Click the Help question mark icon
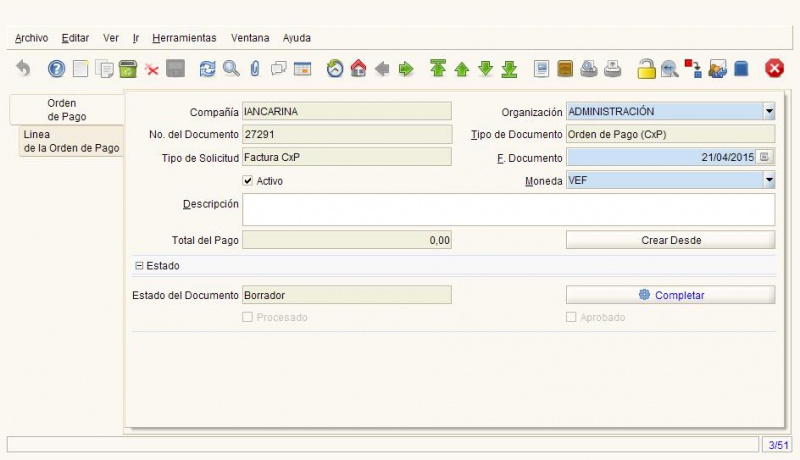The height and width of the screenshot is (460, 800). click(56, 68)
